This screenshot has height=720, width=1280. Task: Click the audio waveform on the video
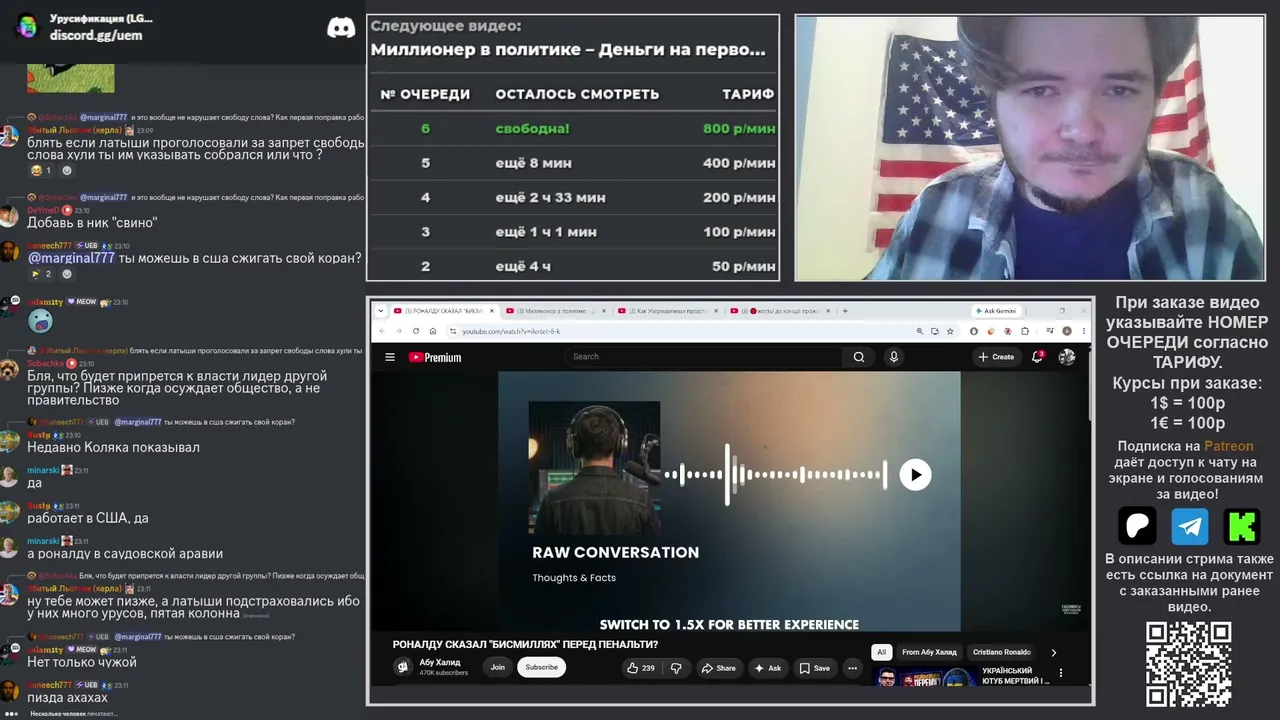point(776,475)
